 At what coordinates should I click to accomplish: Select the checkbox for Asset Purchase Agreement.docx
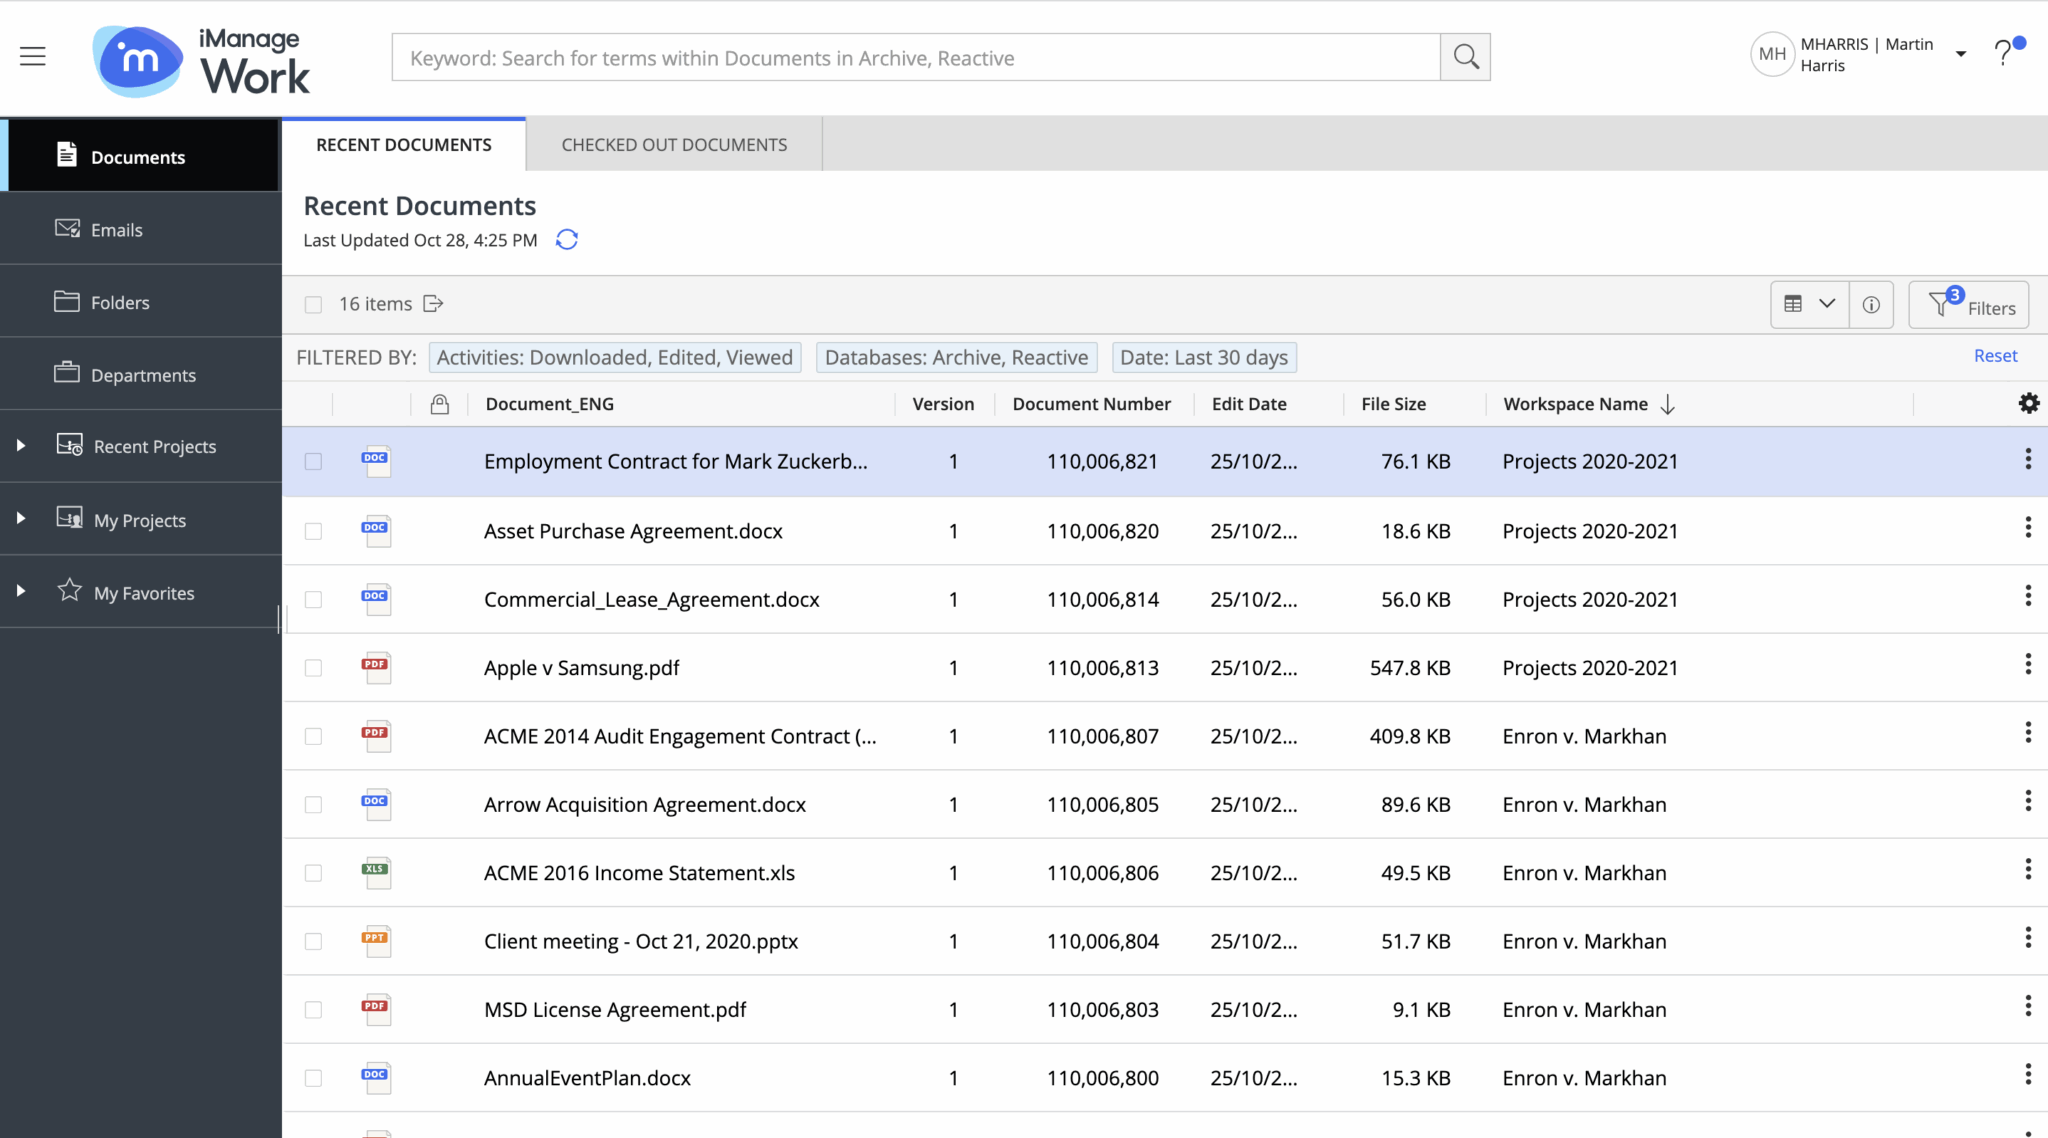coord(313,530)
